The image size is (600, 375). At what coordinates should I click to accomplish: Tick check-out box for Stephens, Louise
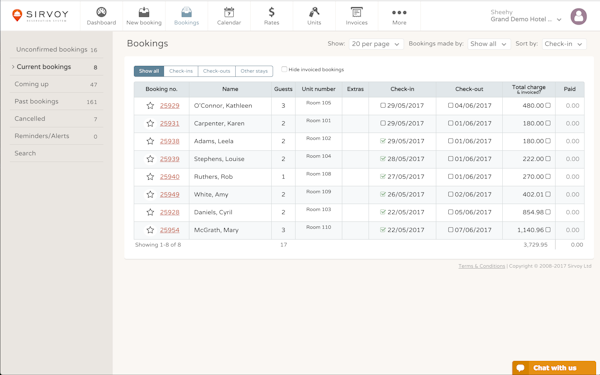tap(450, 158)
